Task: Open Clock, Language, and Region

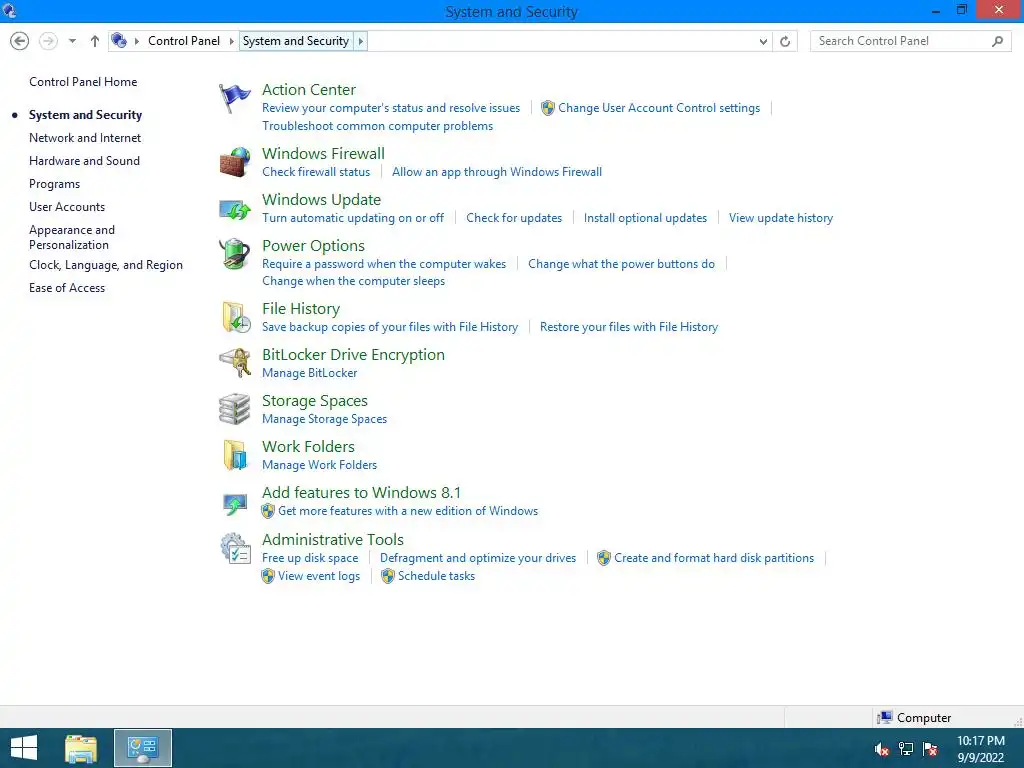Action: (x=106, y=265)
